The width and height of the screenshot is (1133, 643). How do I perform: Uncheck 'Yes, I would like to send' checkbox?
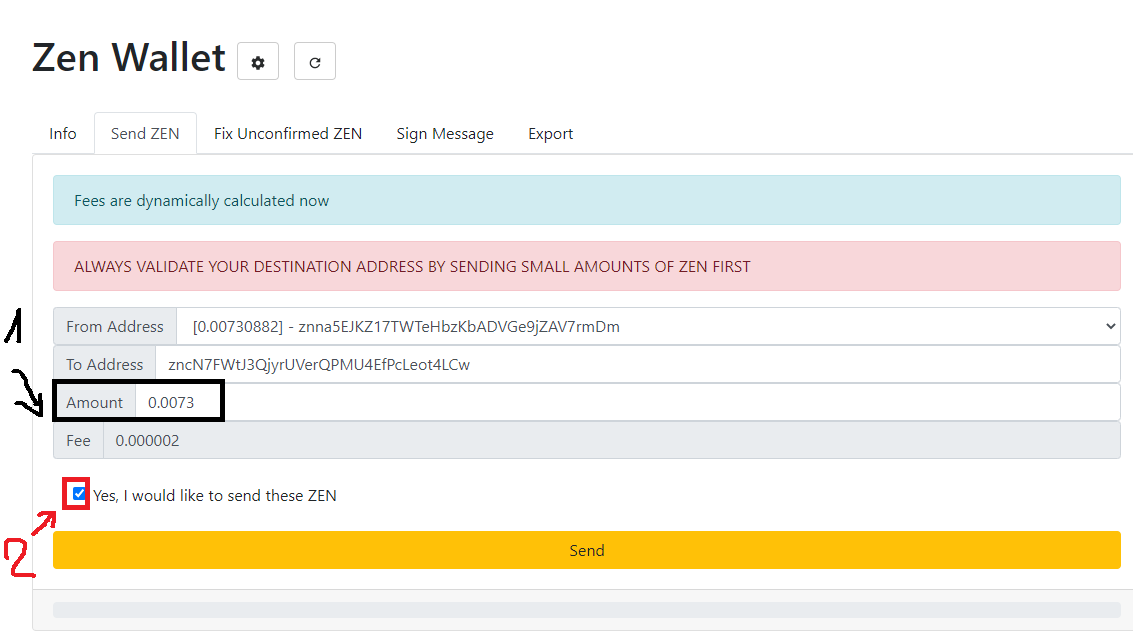[x=79, y=494]
